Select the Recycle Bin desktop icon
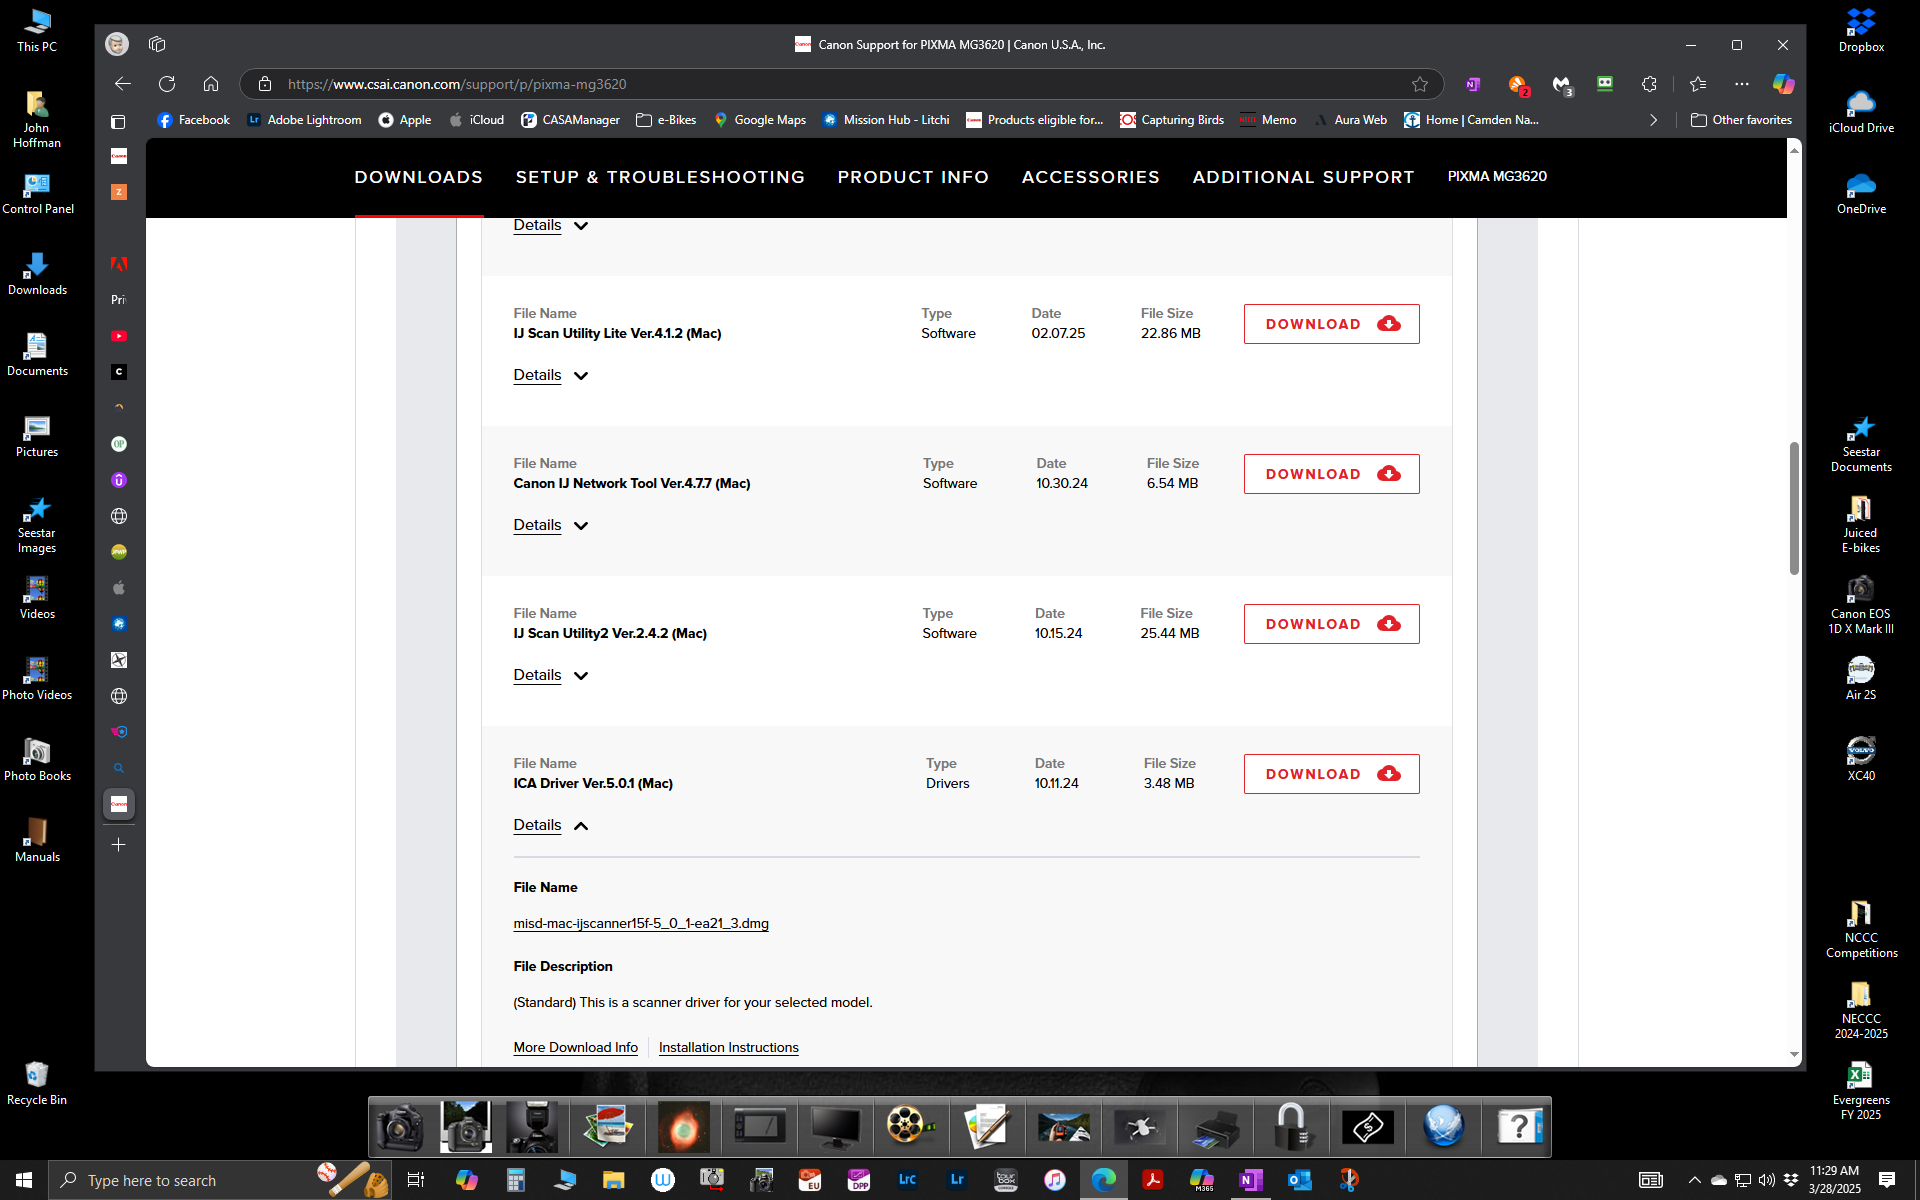The width and height of the screenshot is (1920, 1200). pyautogui.click(x=37, y=1084)
